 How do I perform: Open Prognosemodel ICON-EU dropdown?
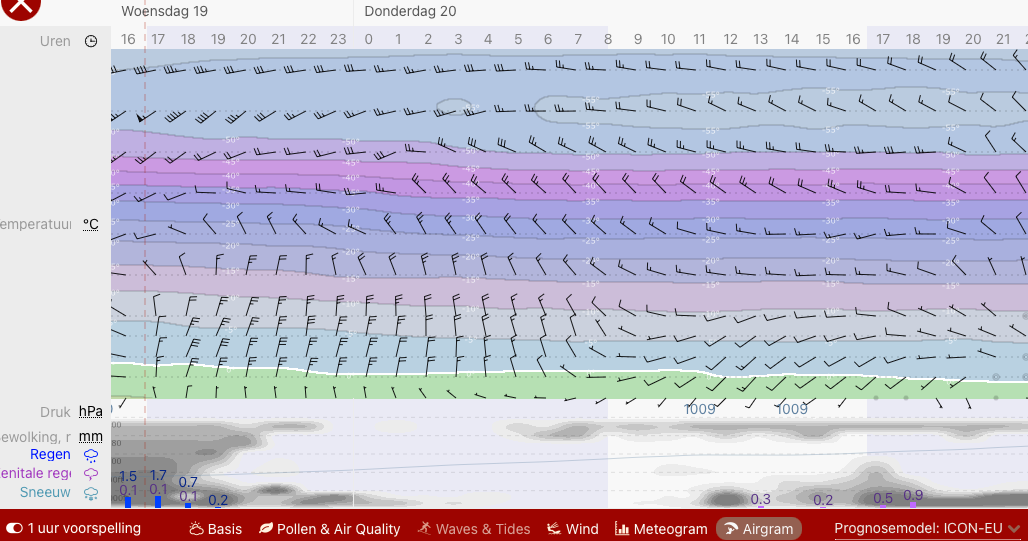click(926, 529)
